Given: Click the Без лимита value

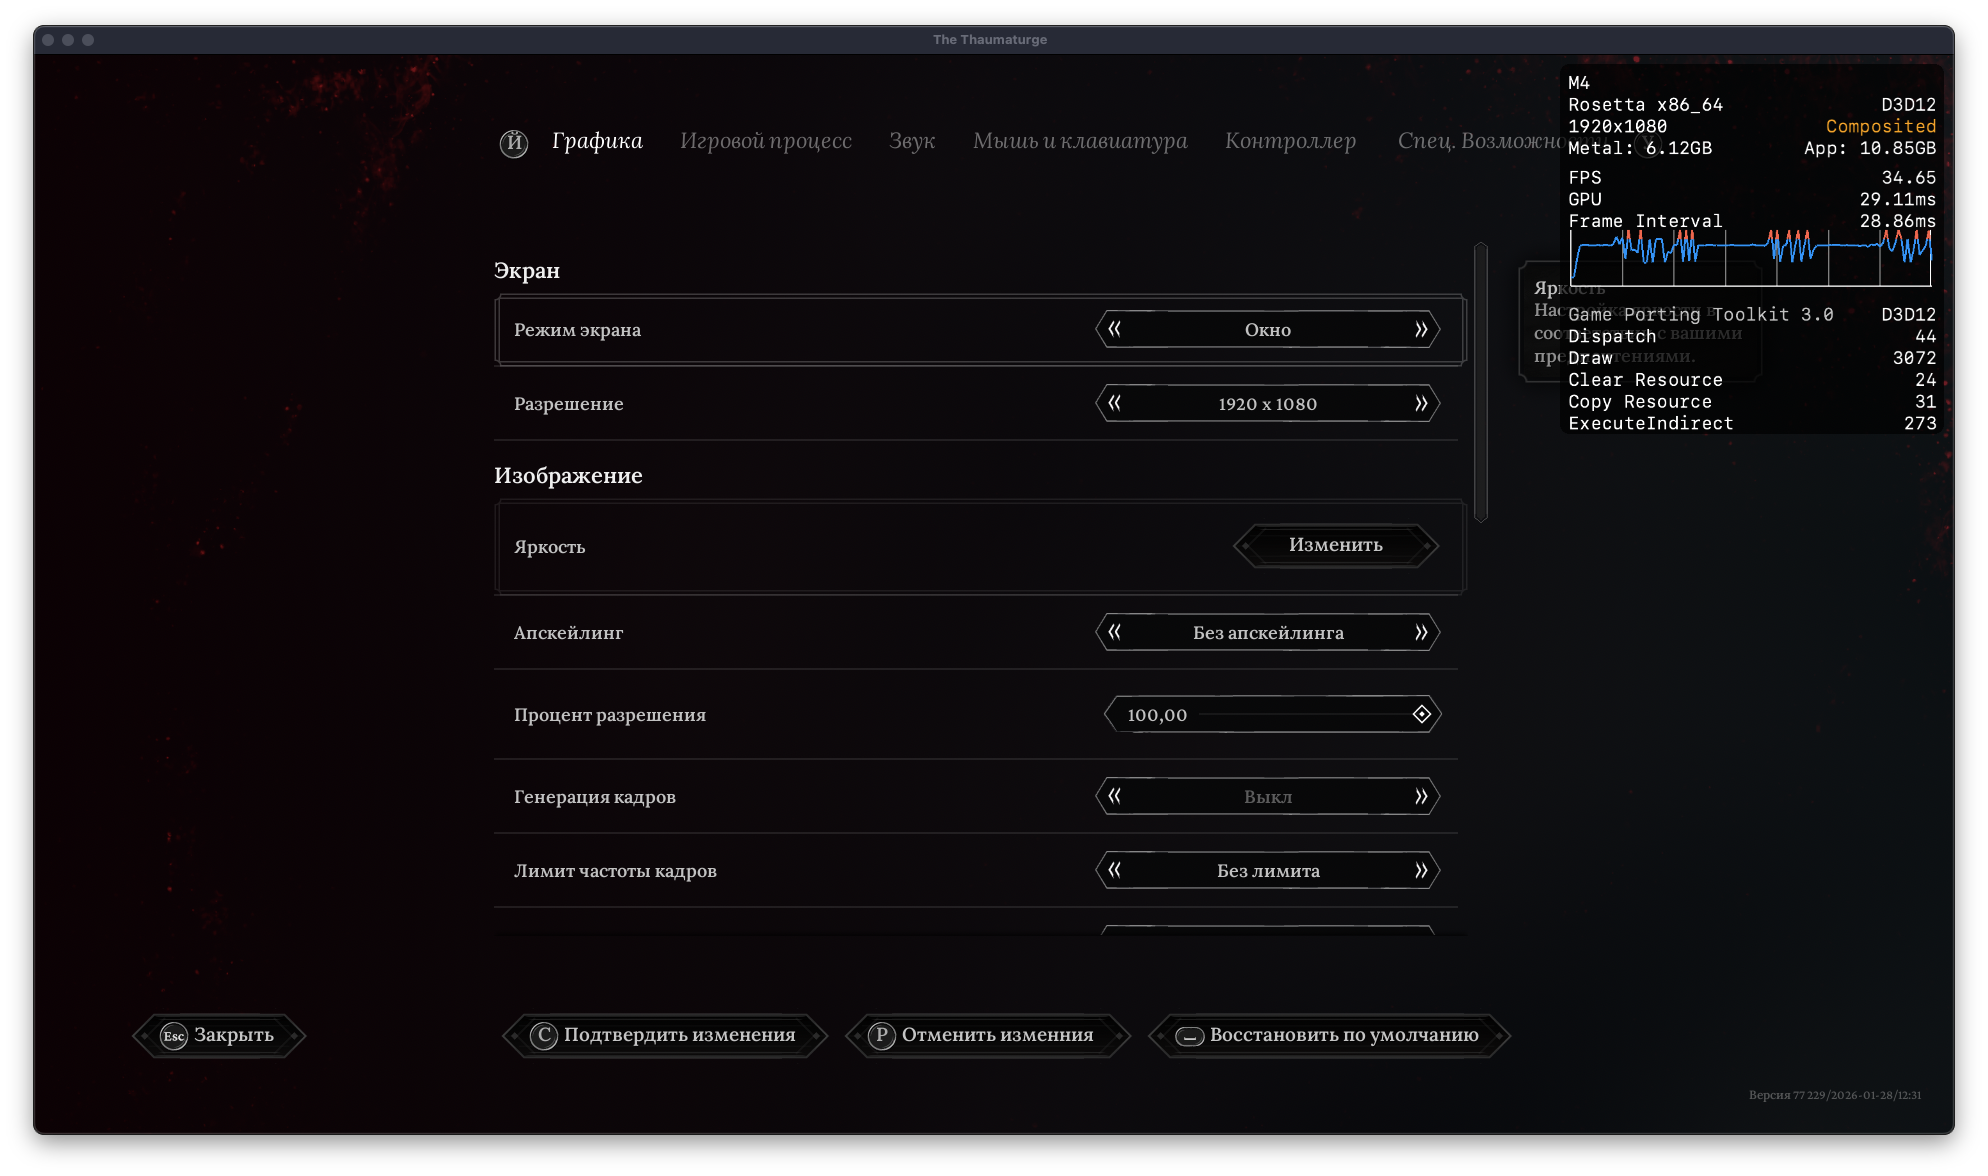Looking at the screenshot, I should (x=1268, y=871).
